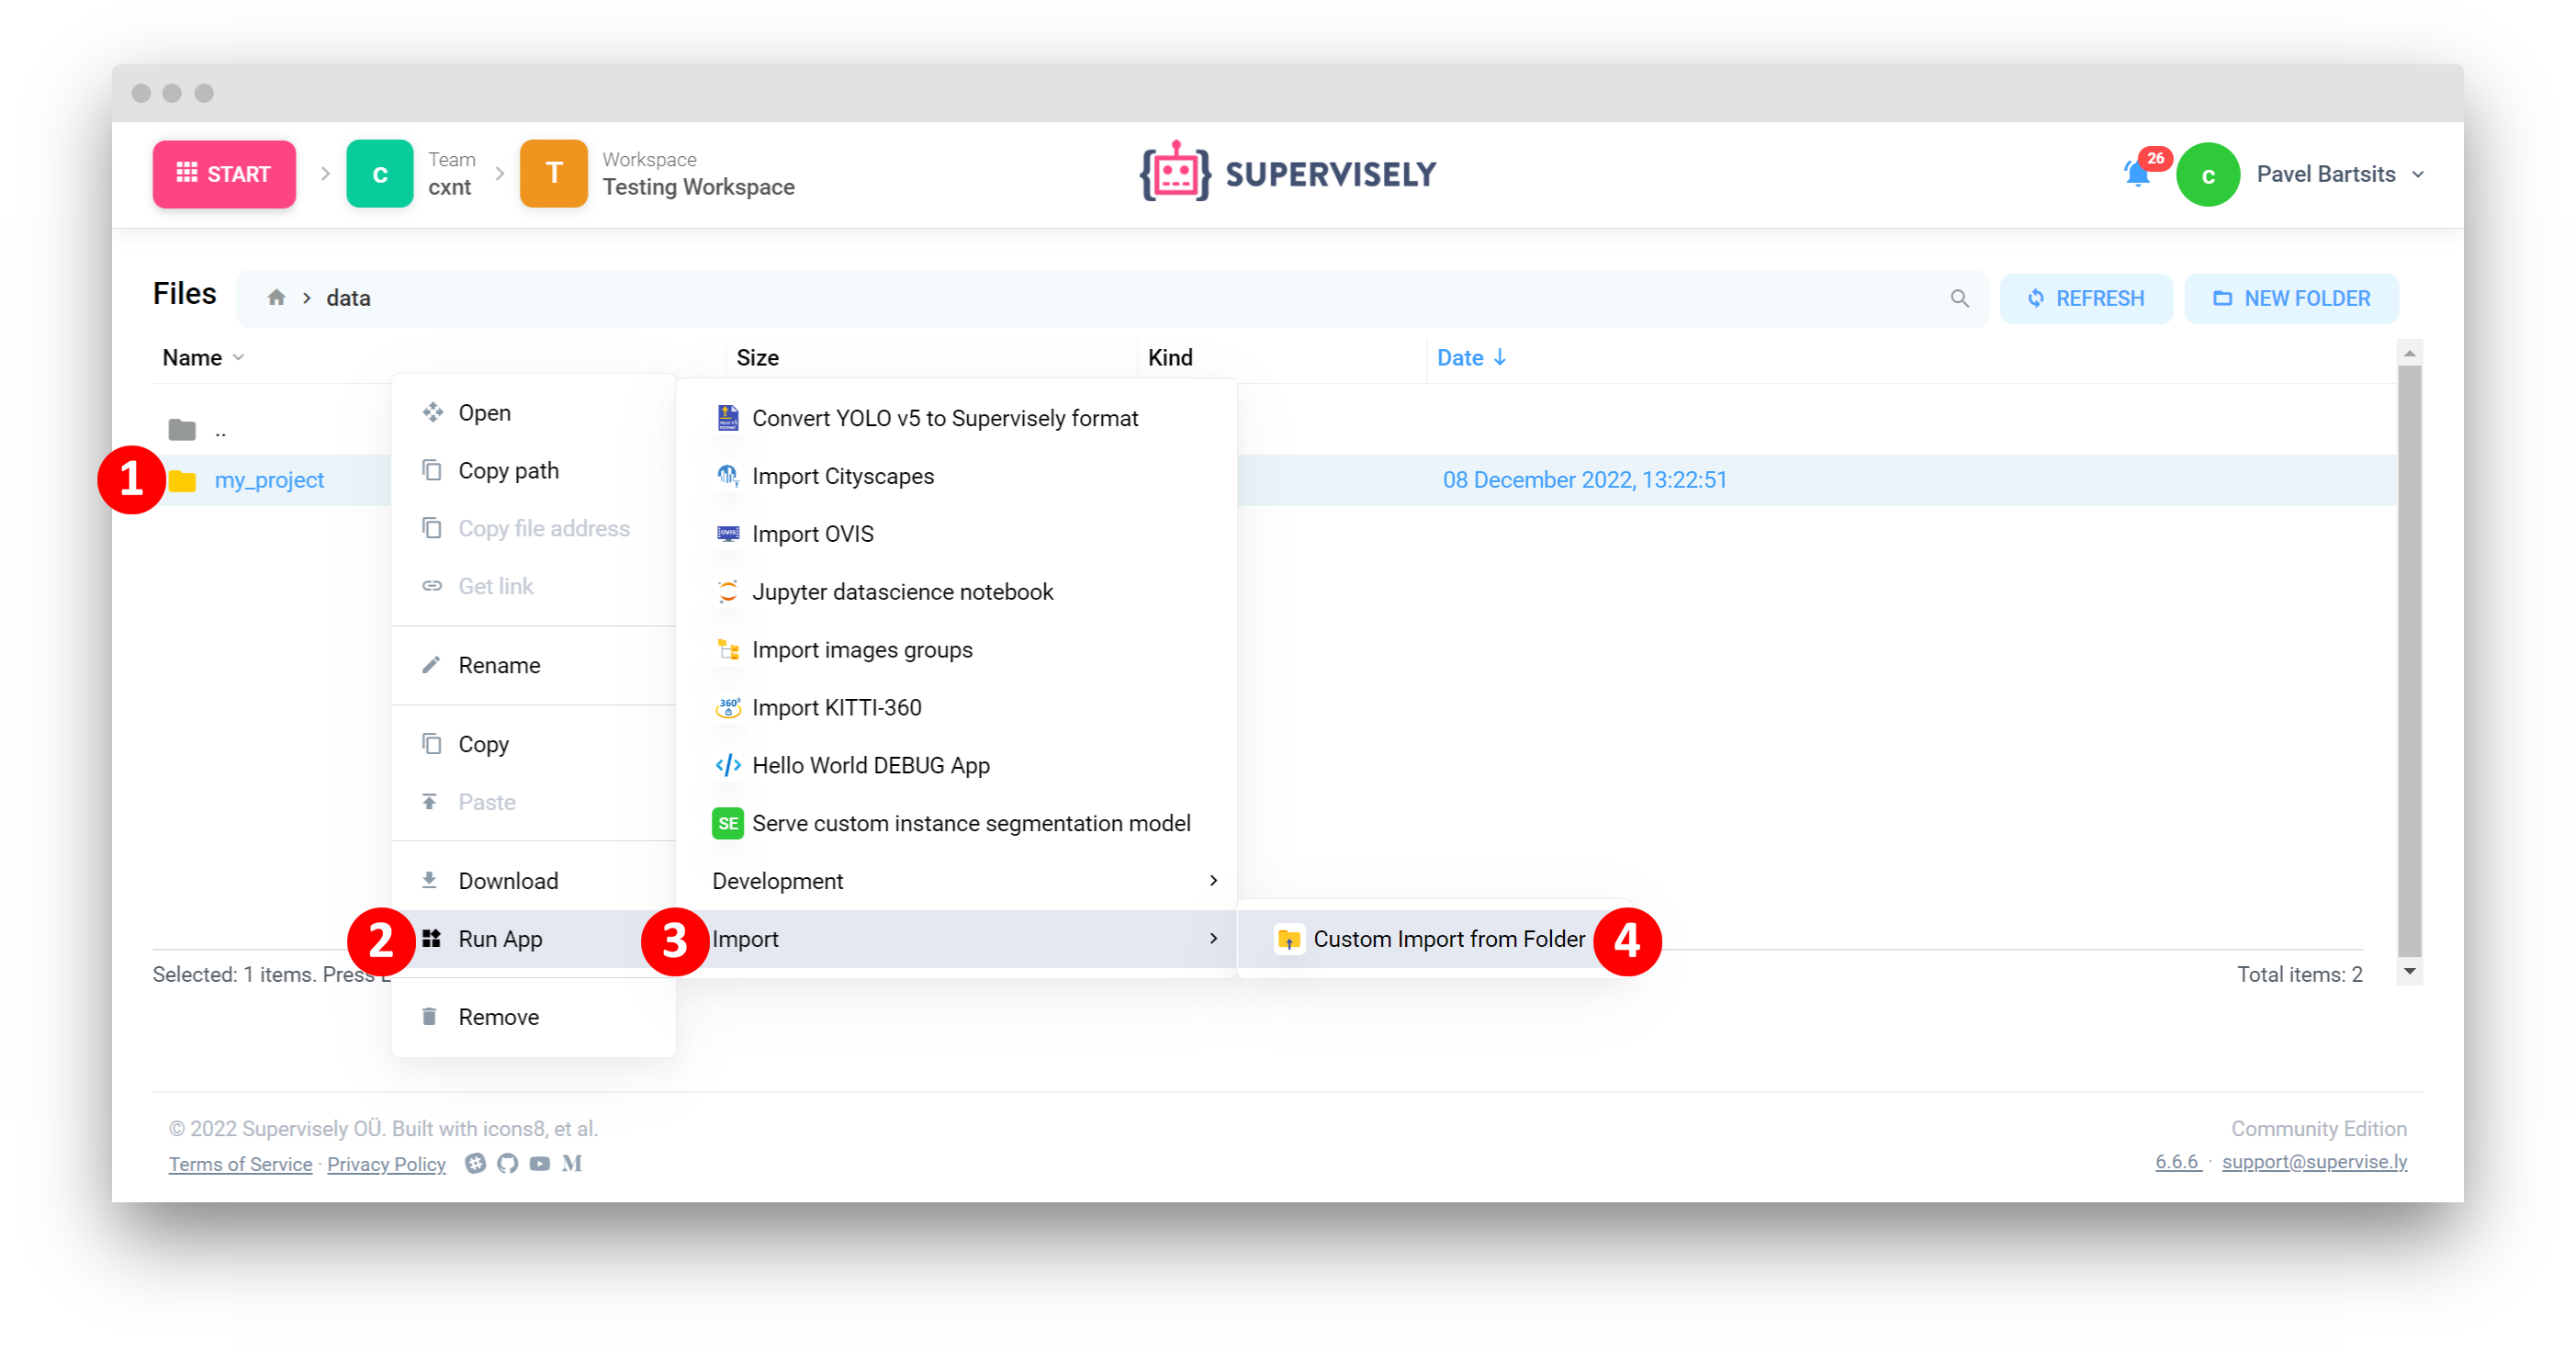Image resolution: width=2576 pixels, height=1363 pixels.
Task: Open the notifications bell
Action: (x=2137, y=173)
